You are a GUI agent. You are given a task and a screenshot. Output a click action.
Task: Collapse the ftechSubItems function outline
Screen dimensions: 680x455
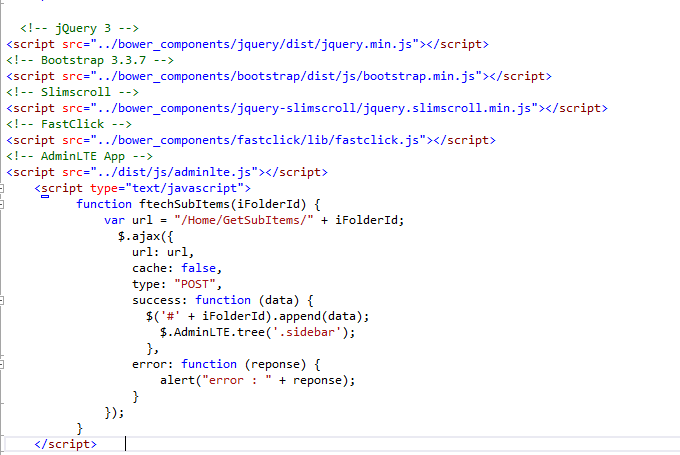pos(2,204)
